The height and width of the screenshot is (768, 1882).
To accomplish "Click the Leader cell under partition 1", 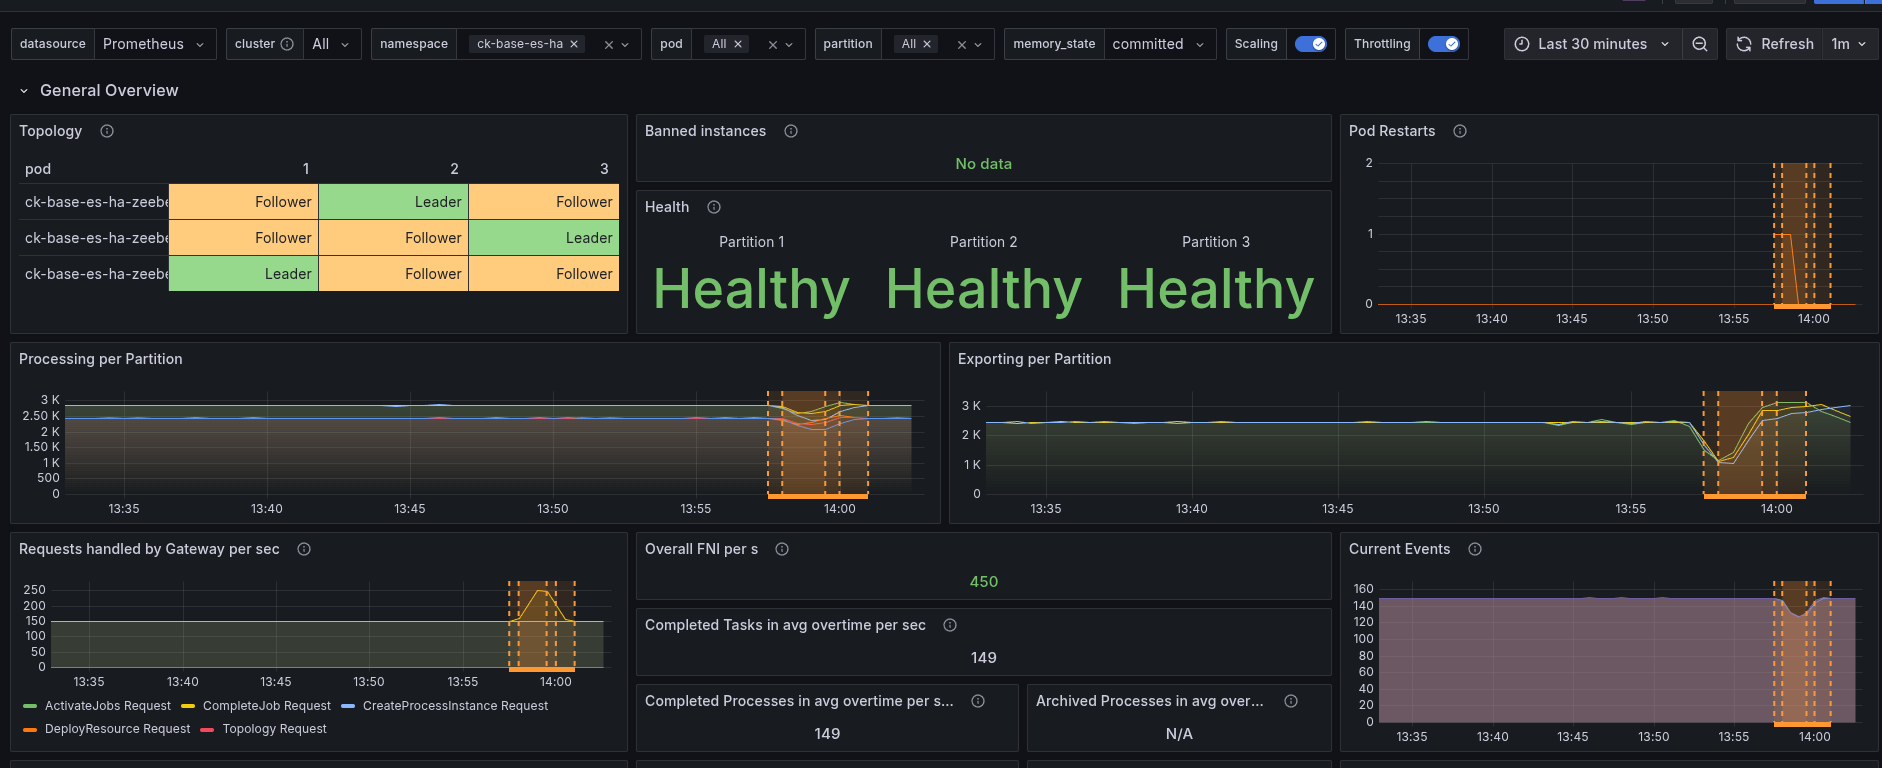I will pyautogui.click(x=244, y=274).
